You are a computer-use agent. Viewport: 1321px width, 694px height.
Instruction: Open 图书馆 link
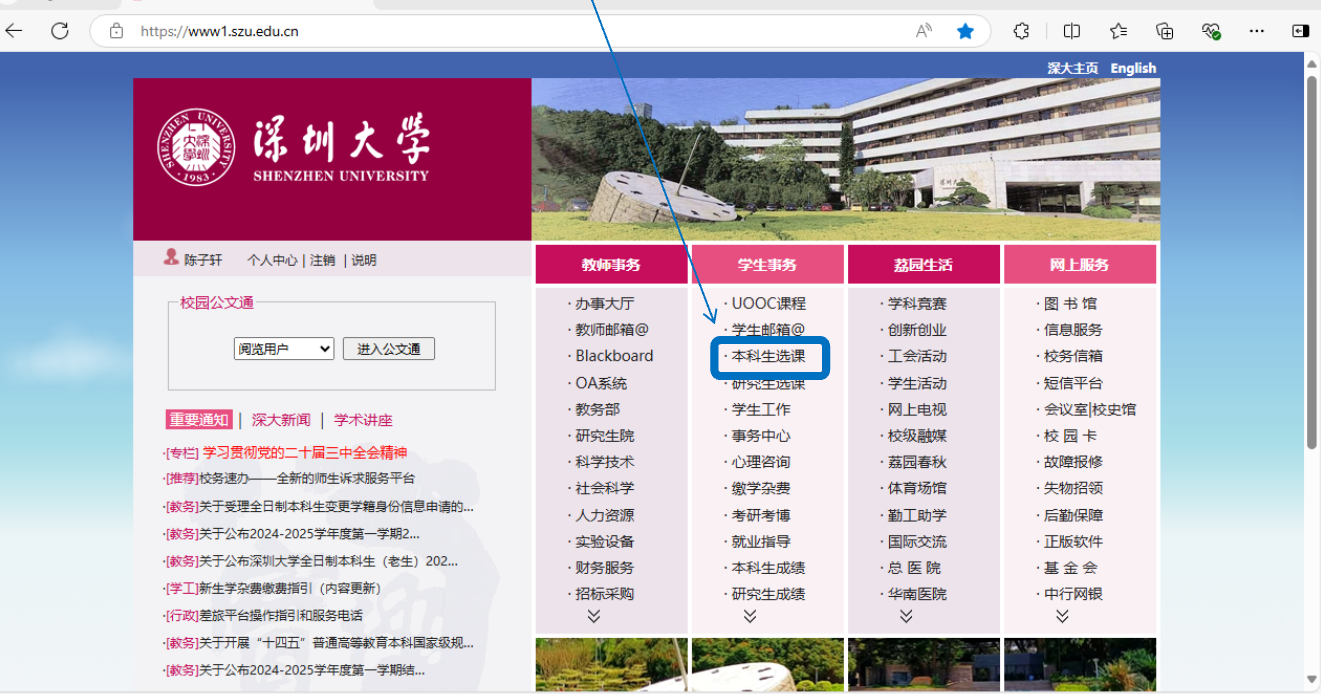[1070, 303]
